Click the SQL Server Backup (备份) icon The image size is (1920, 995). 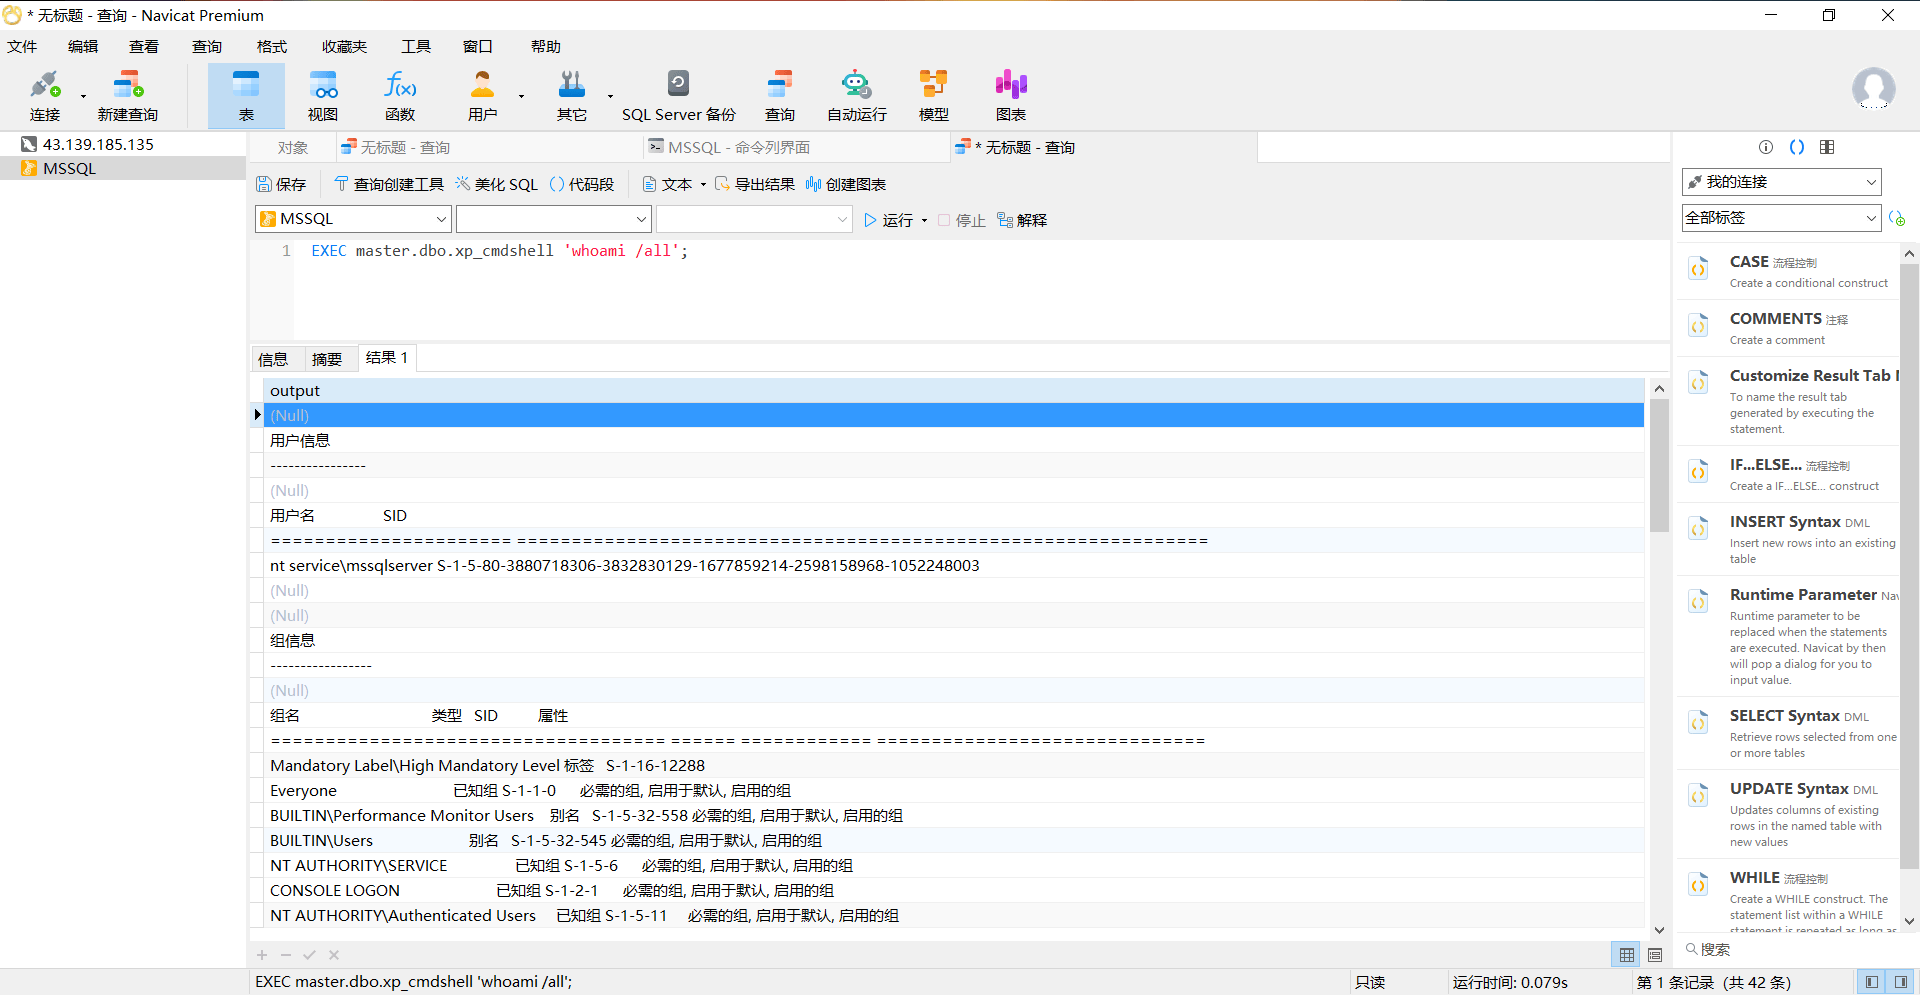pos(678,96)
